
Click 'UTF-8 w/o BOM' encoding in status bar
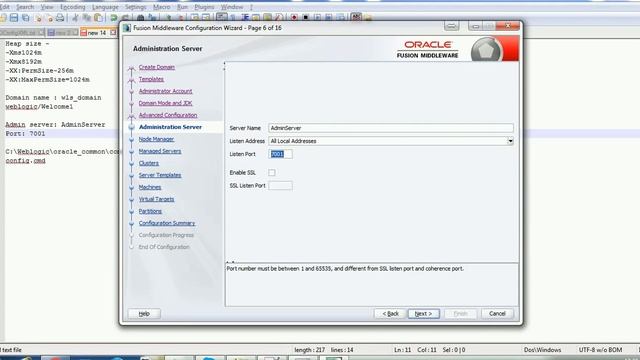(600, 350)
